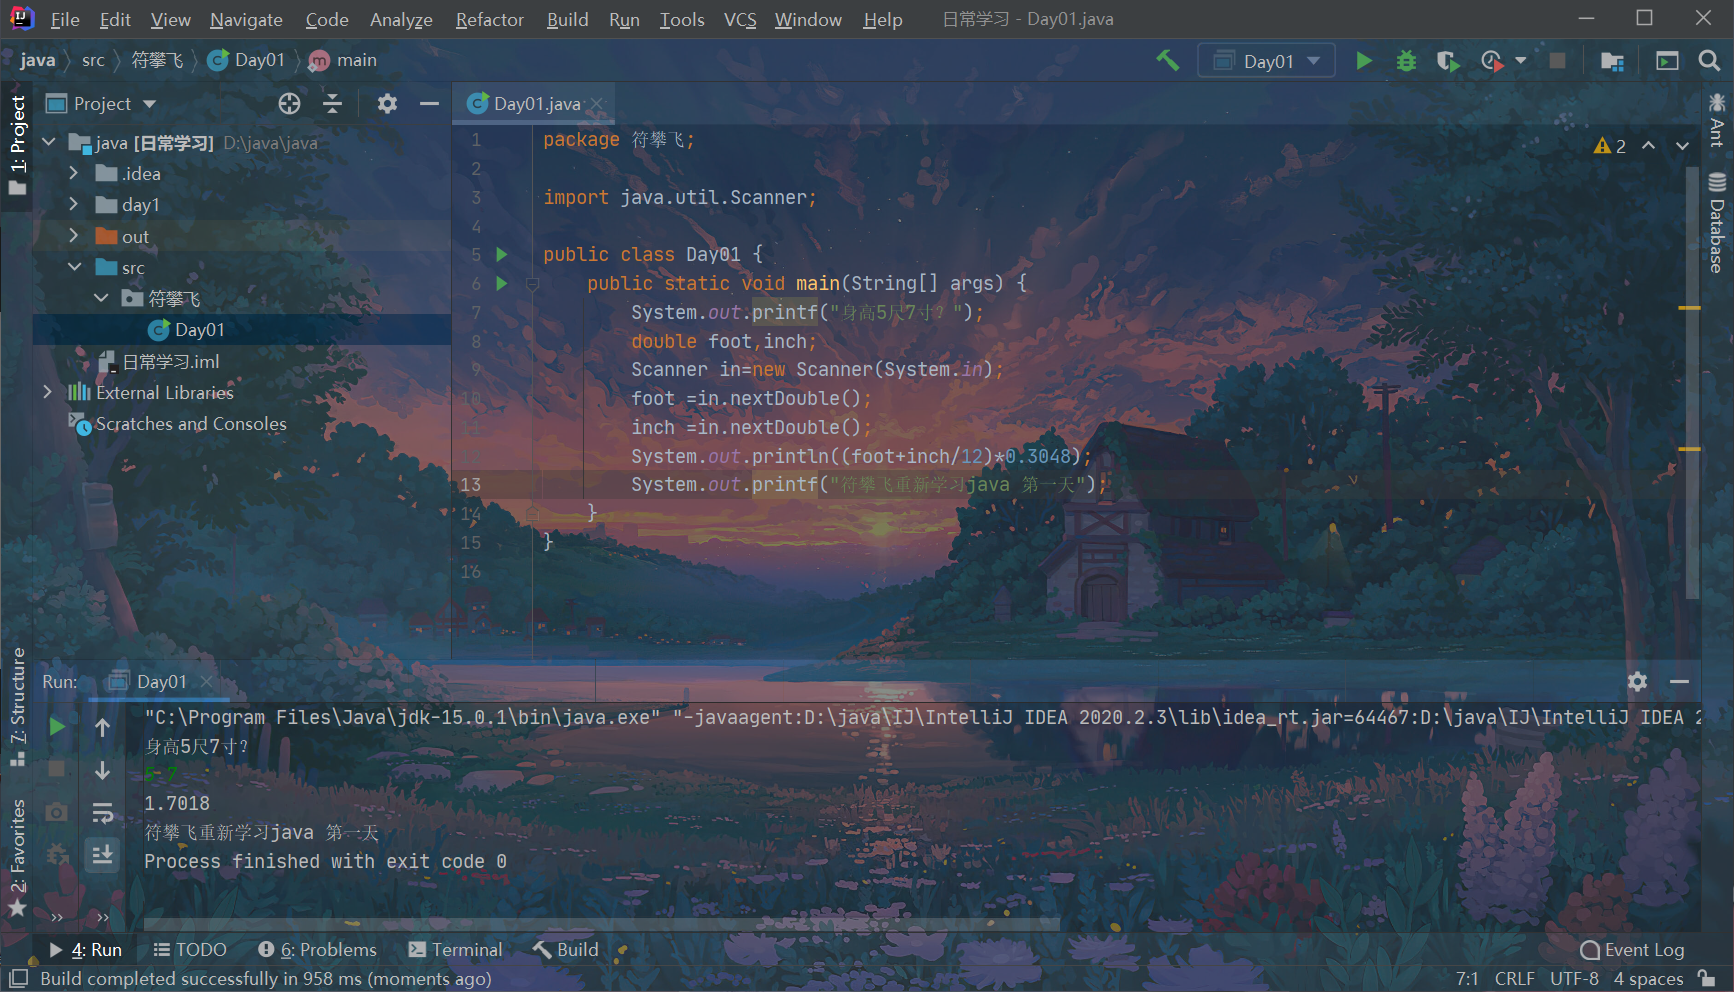Expand the out folder
Screen dimensions: 1734x992
[x=73, y=235]
